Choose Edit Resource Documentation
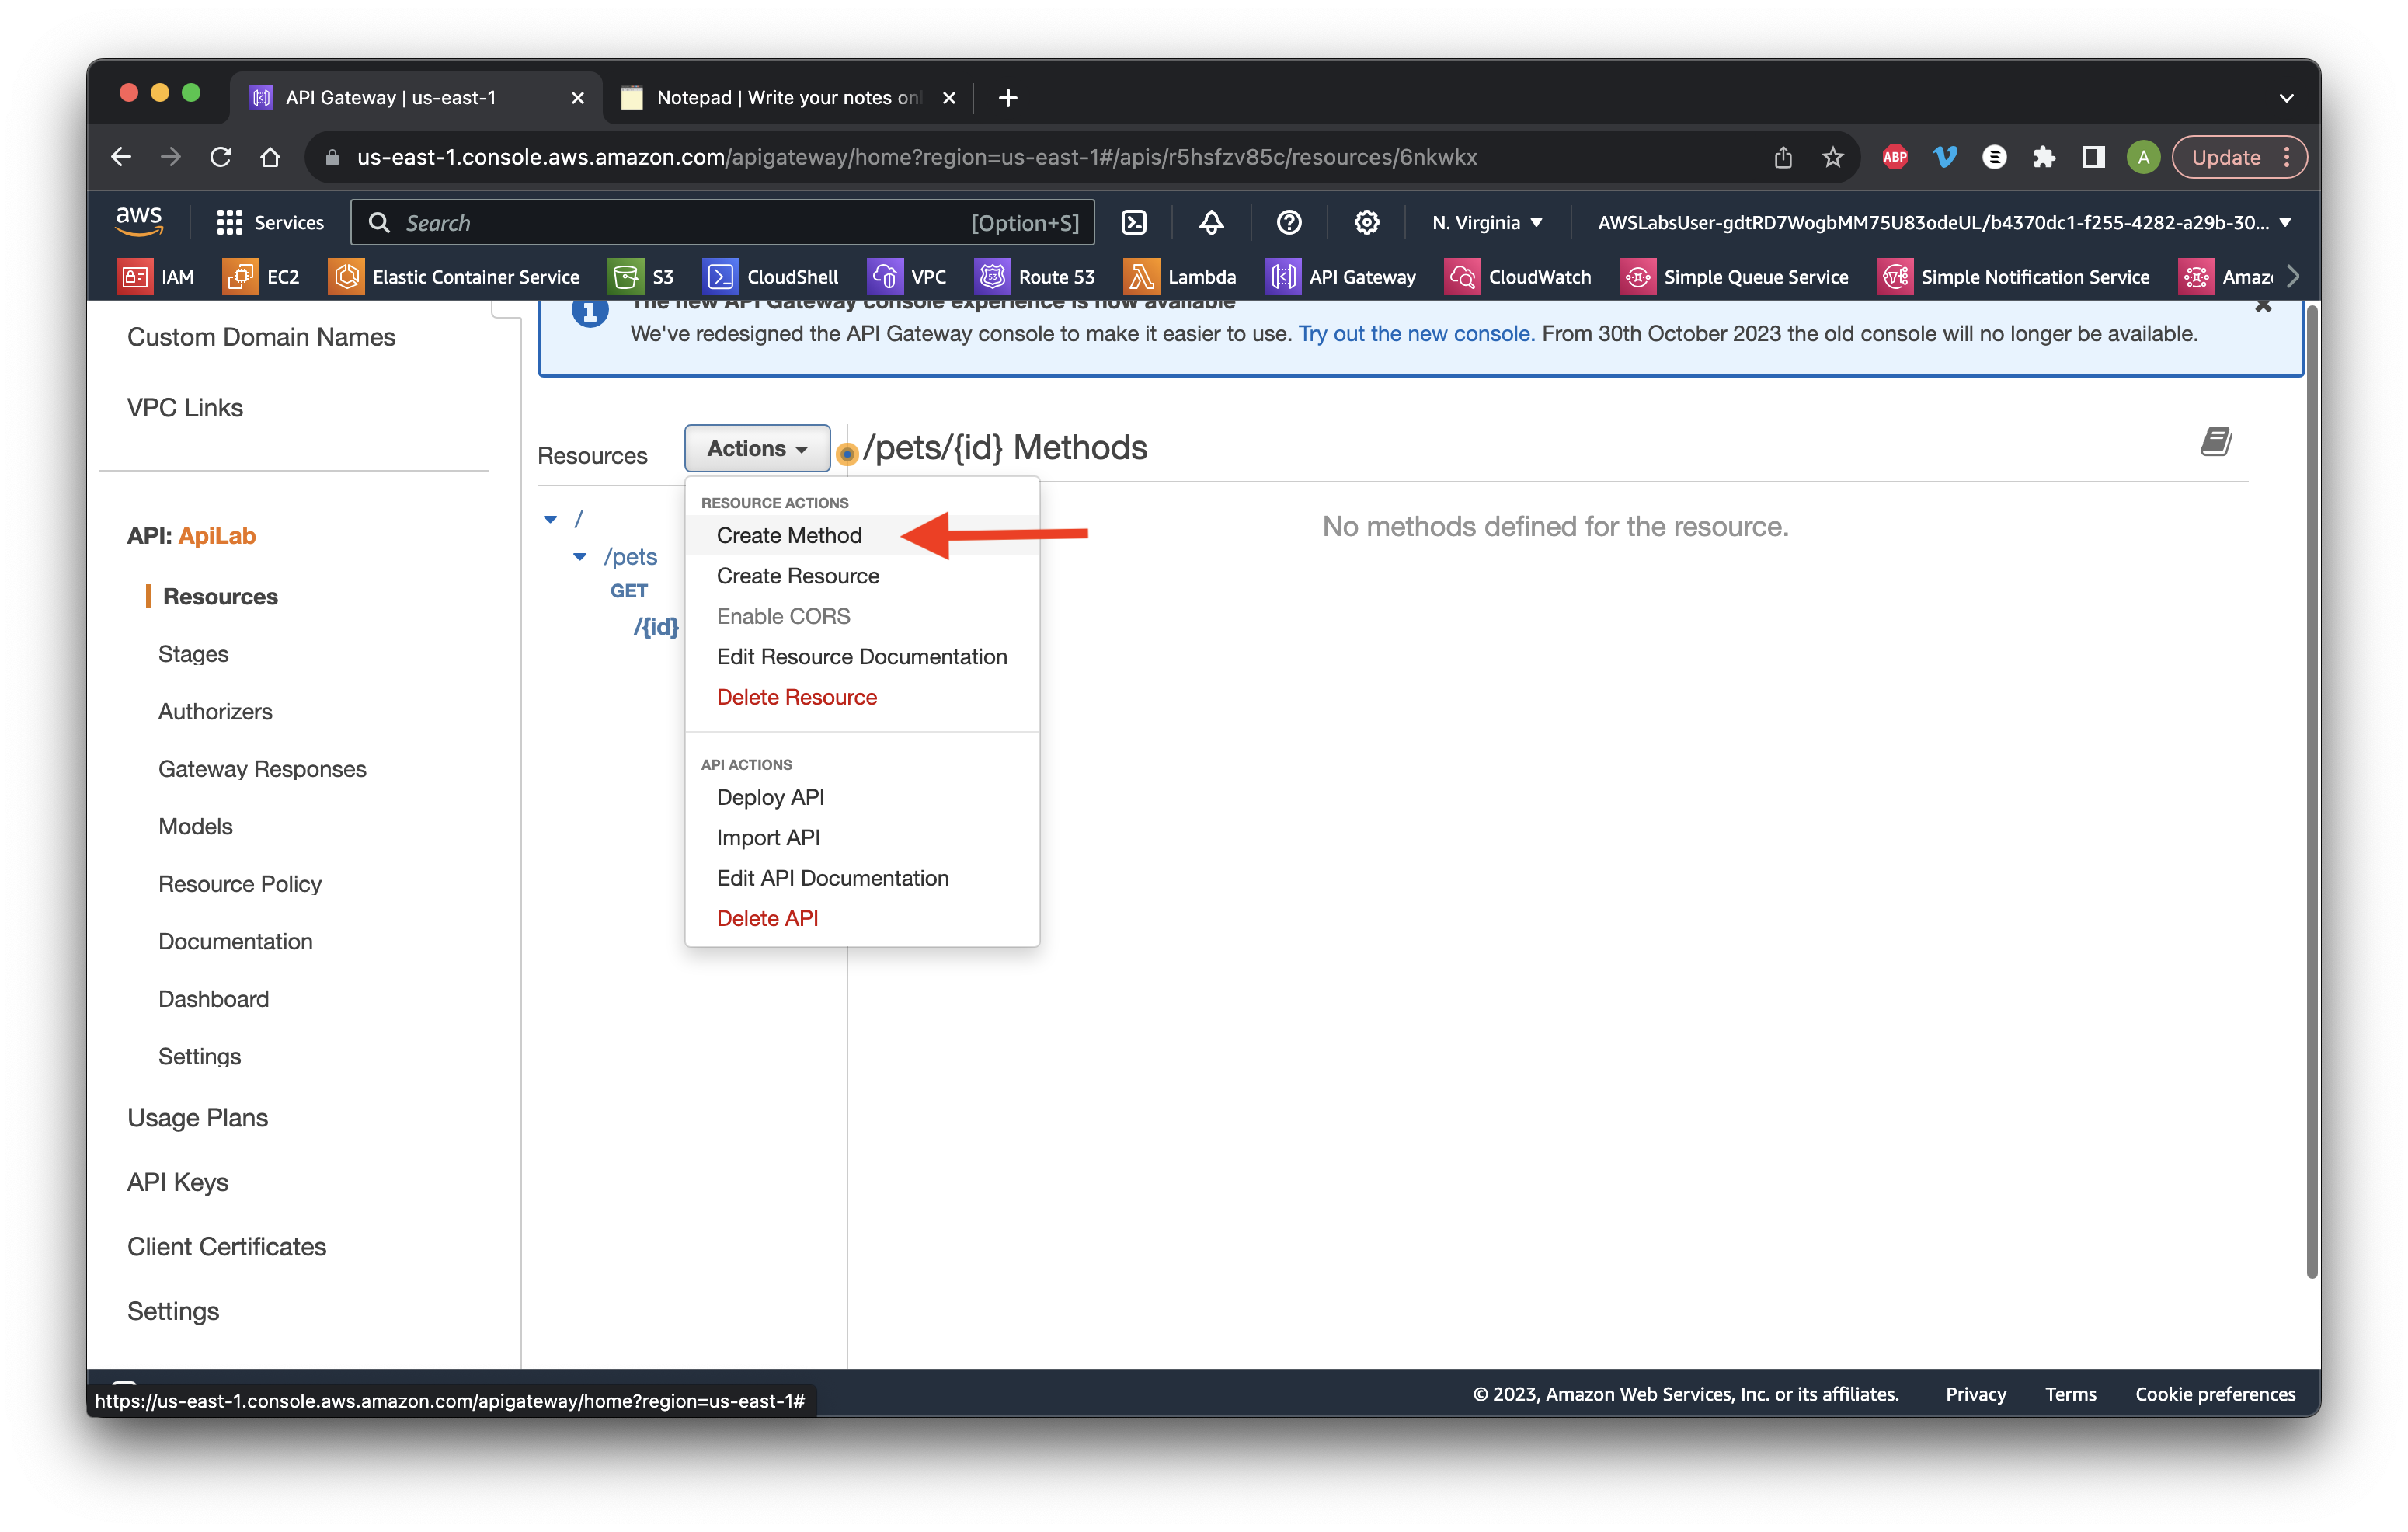Viewport: 2408px width, 1532px height. (862, 656)
